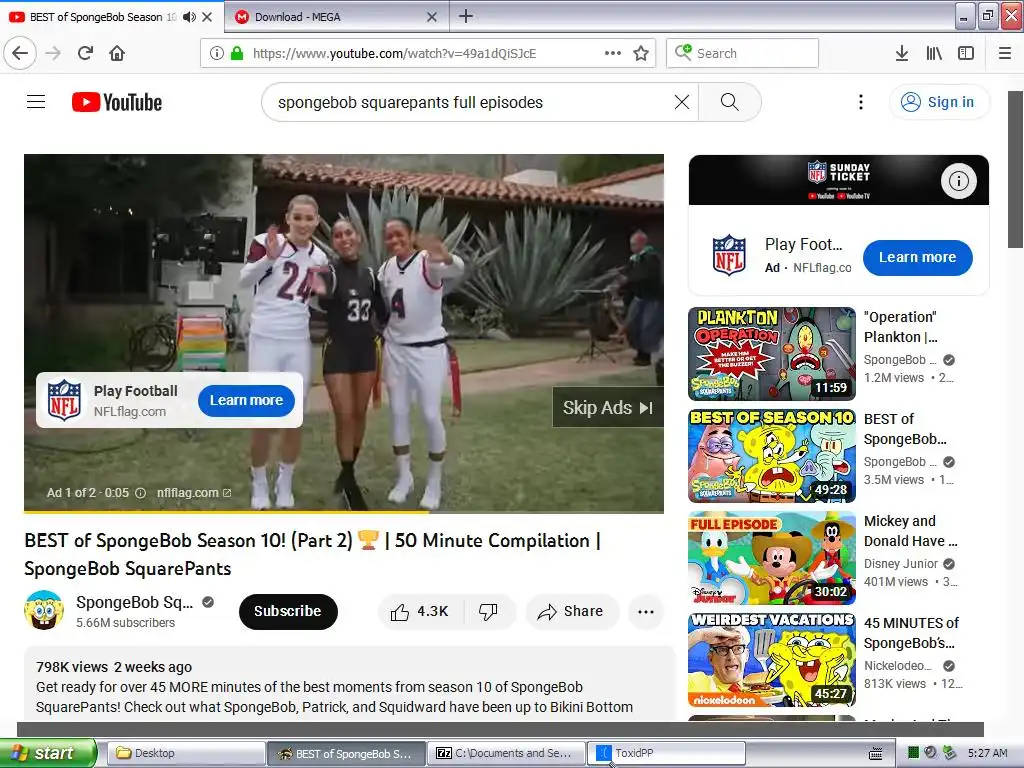Mute the SpongeBob tab audio
Screen dimensions: 1024x768
(189, 17)
